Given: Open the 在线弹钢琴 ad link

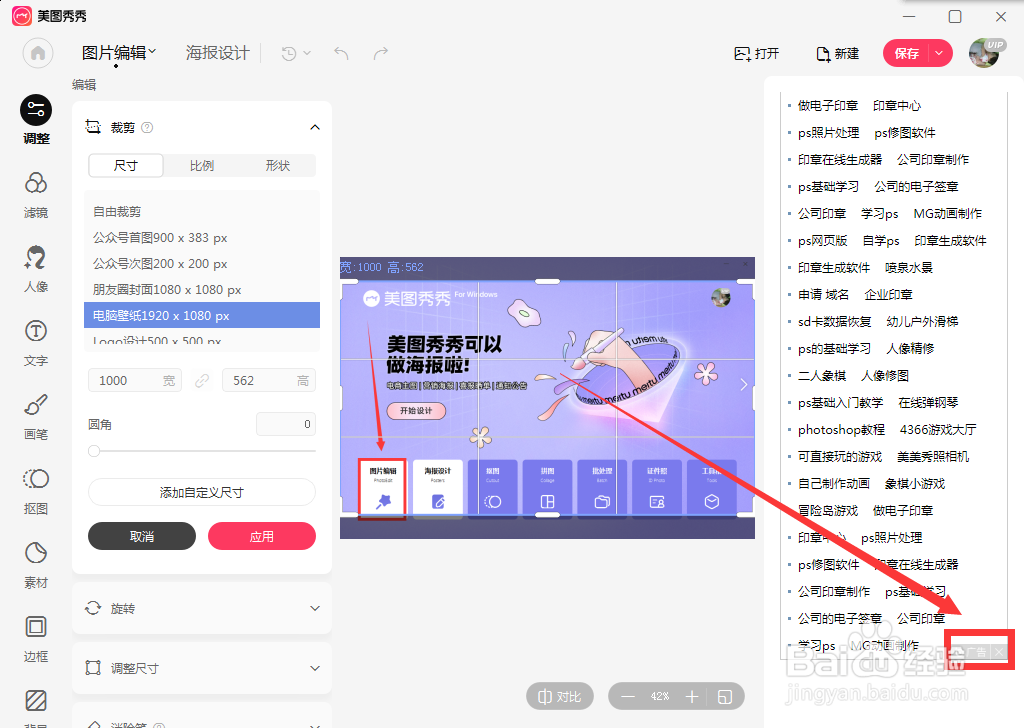Looking at the screenshot, I should (928, 403).
